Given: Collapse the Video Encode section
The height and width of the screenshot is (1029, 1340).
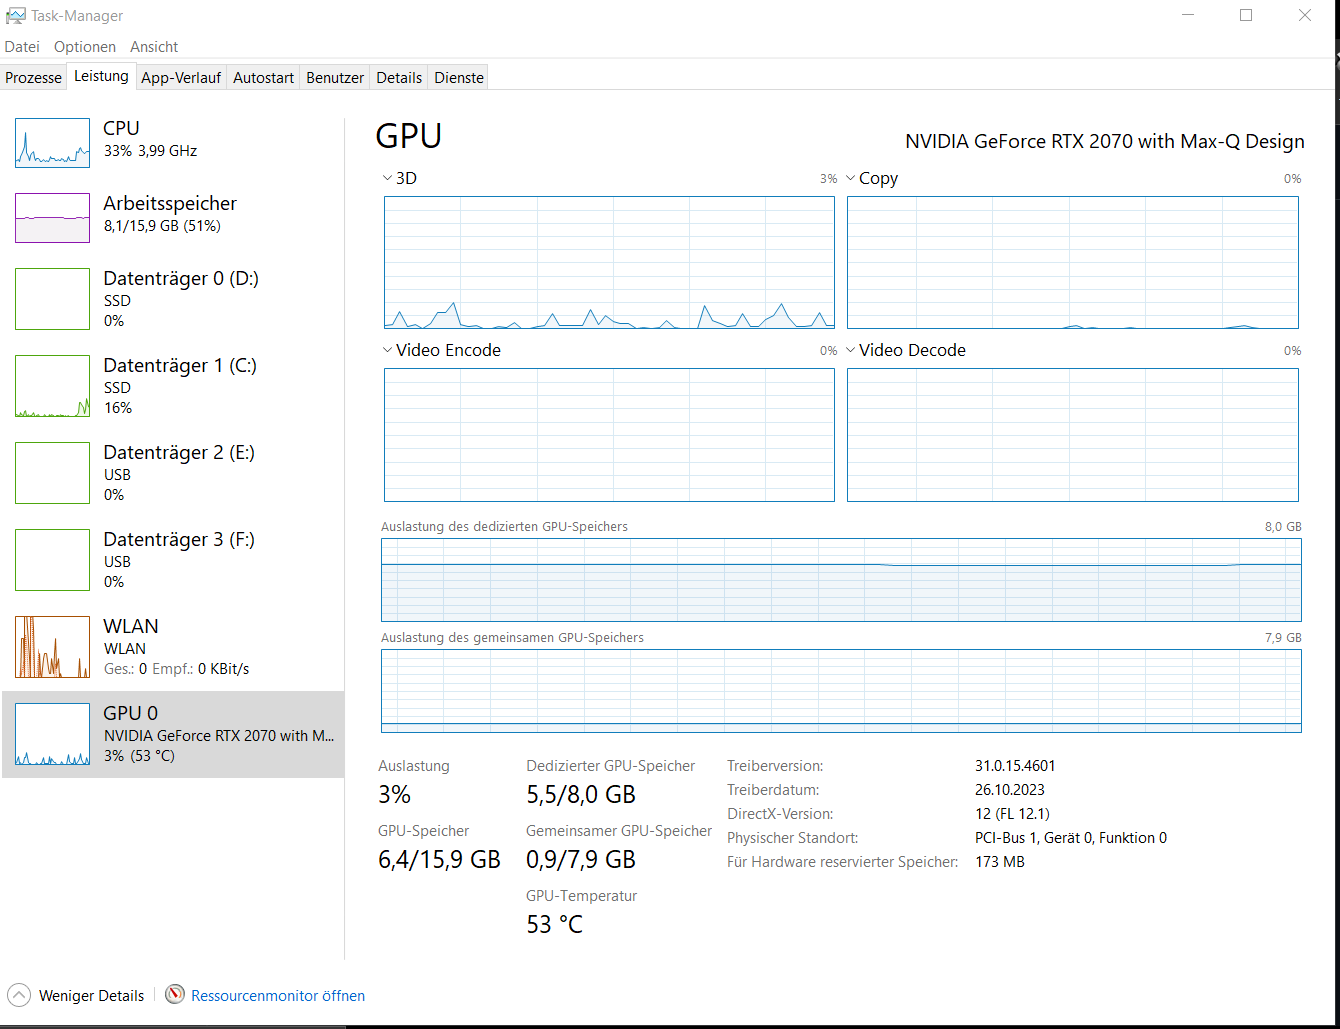Looking at the screenshot, I should coord(387,349).
